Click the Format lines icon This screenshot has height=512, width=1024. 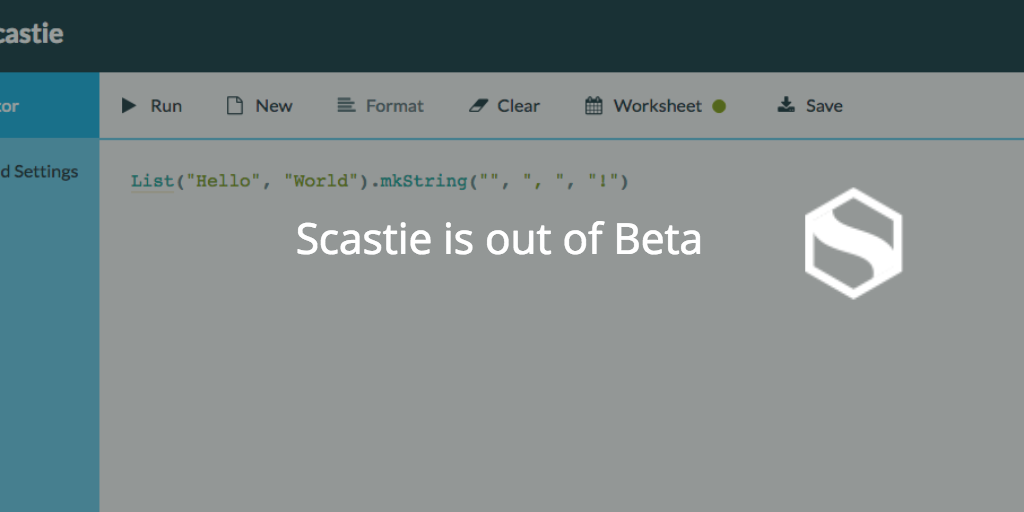click(346, 105)
